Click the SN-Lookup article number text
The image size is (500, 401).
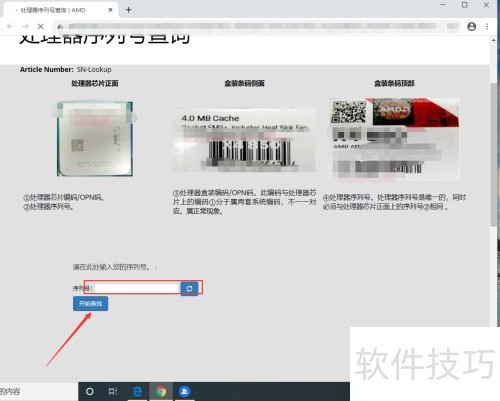tap(94, 70)
